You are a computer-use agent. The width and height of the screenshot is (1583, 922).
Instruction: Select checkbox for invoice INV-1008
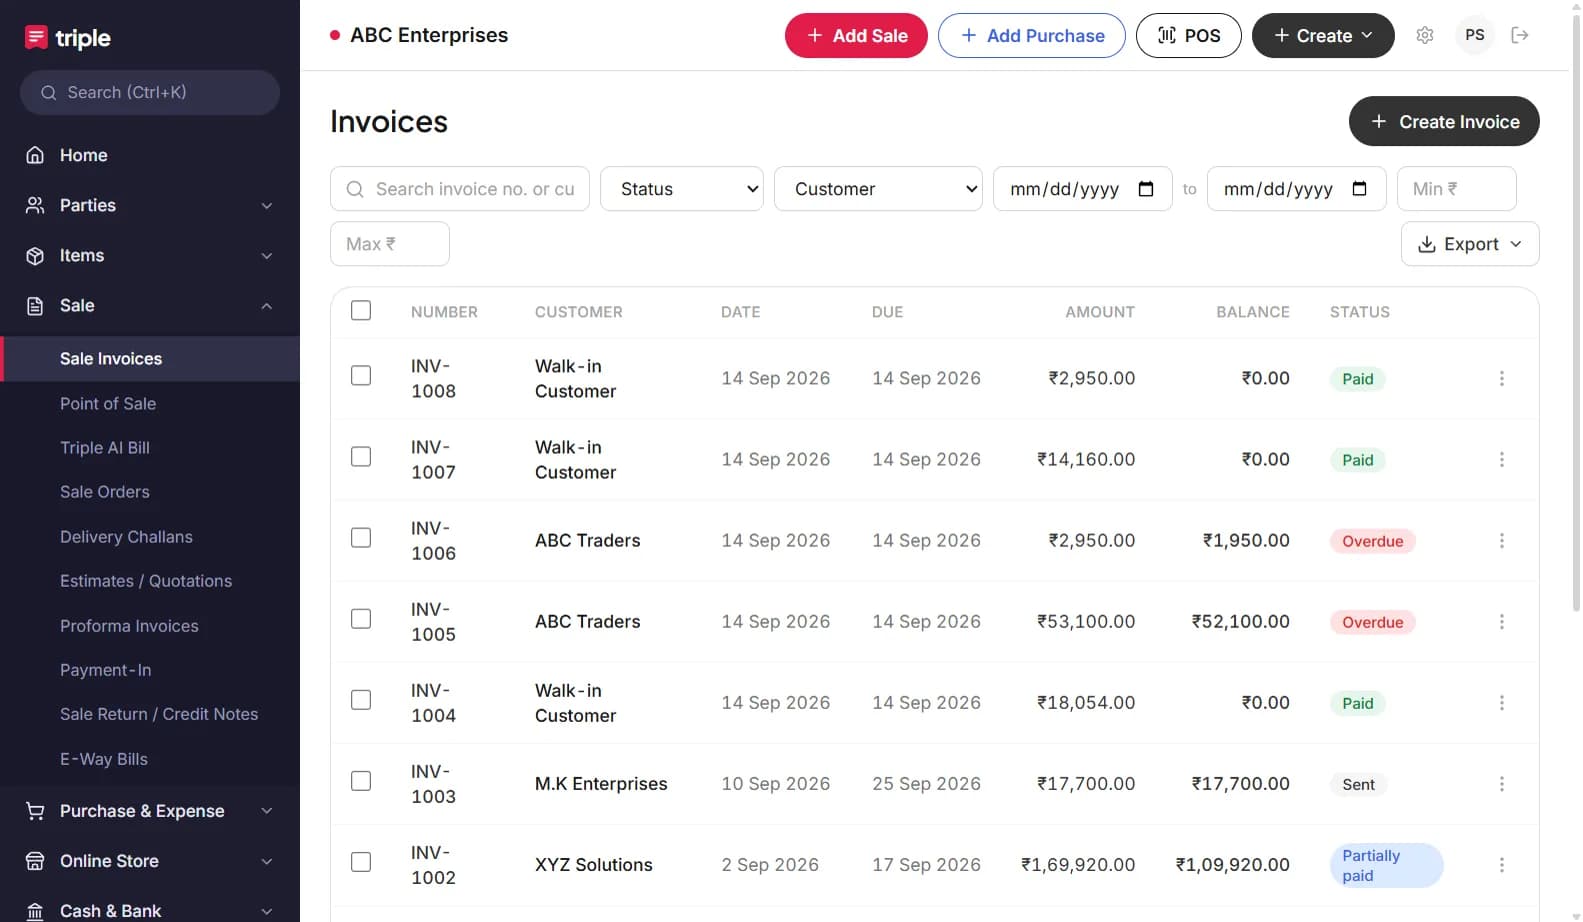(x=361, y=375)
